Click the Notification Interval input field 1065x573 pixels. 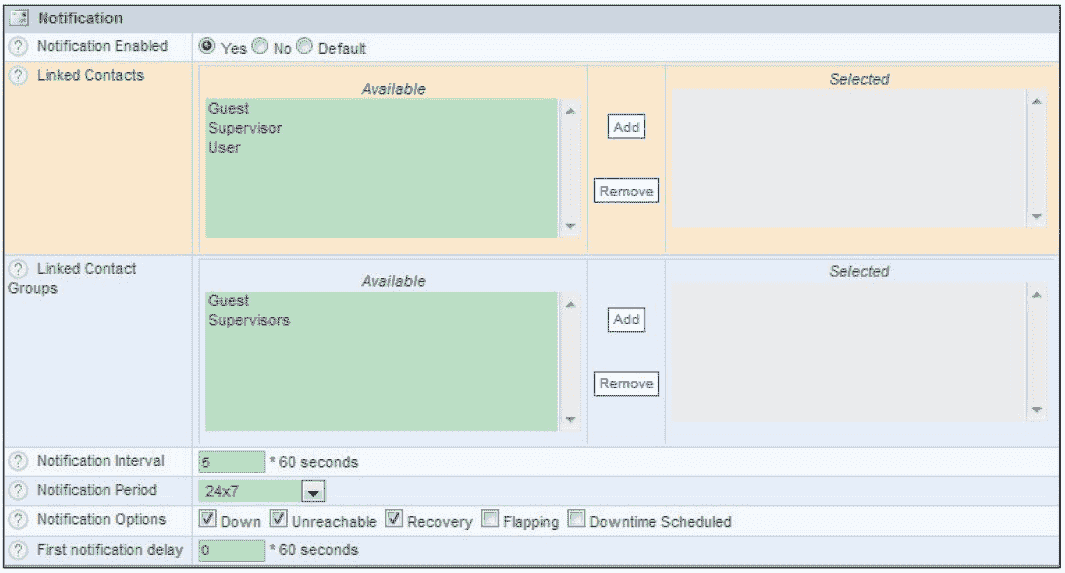(231, 462)
